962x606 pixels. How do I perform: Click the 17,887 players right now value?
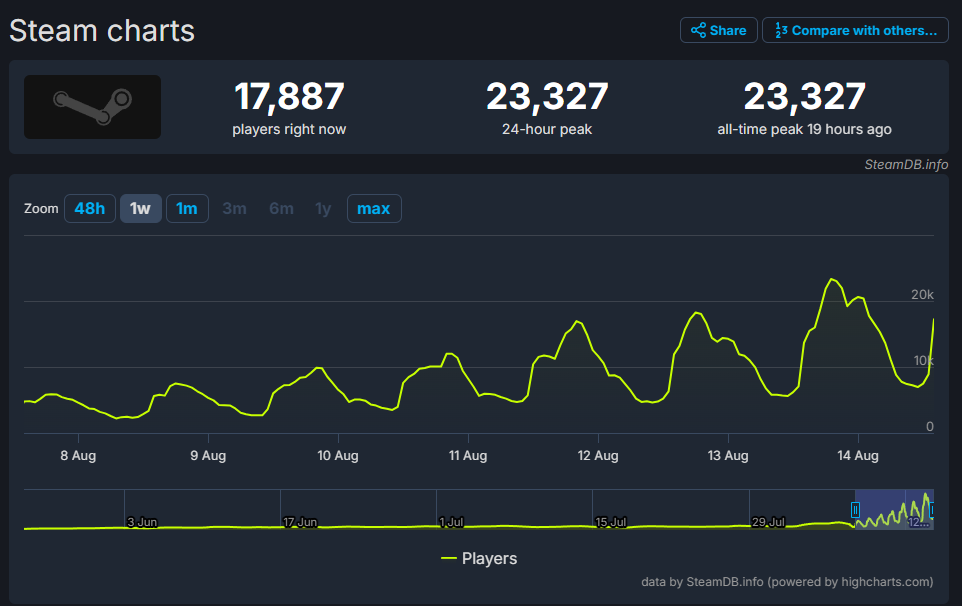click(289, 96)
